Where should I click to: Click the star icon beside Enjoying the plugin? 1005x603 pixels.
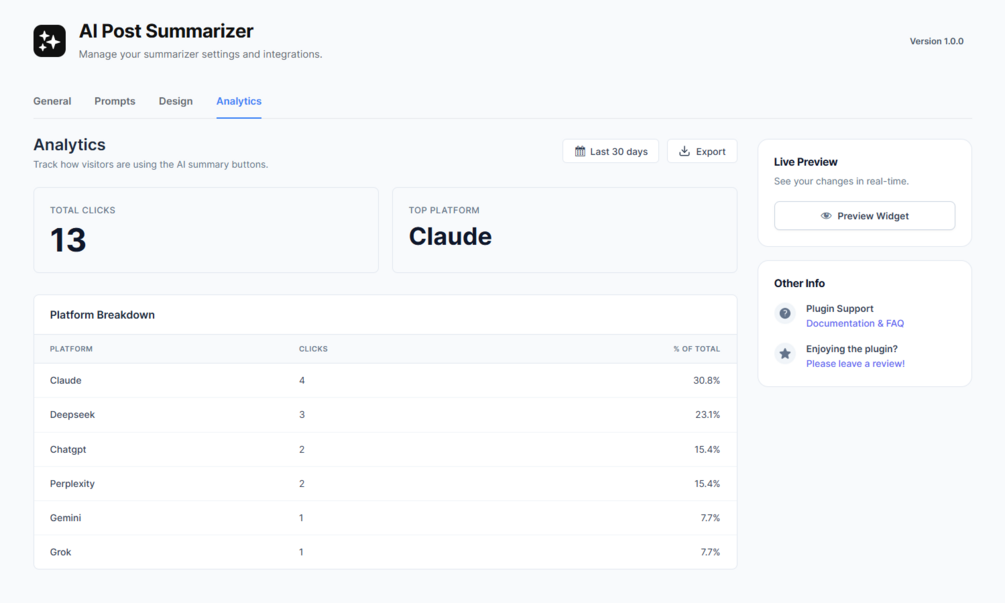click(x=785, y=354)
